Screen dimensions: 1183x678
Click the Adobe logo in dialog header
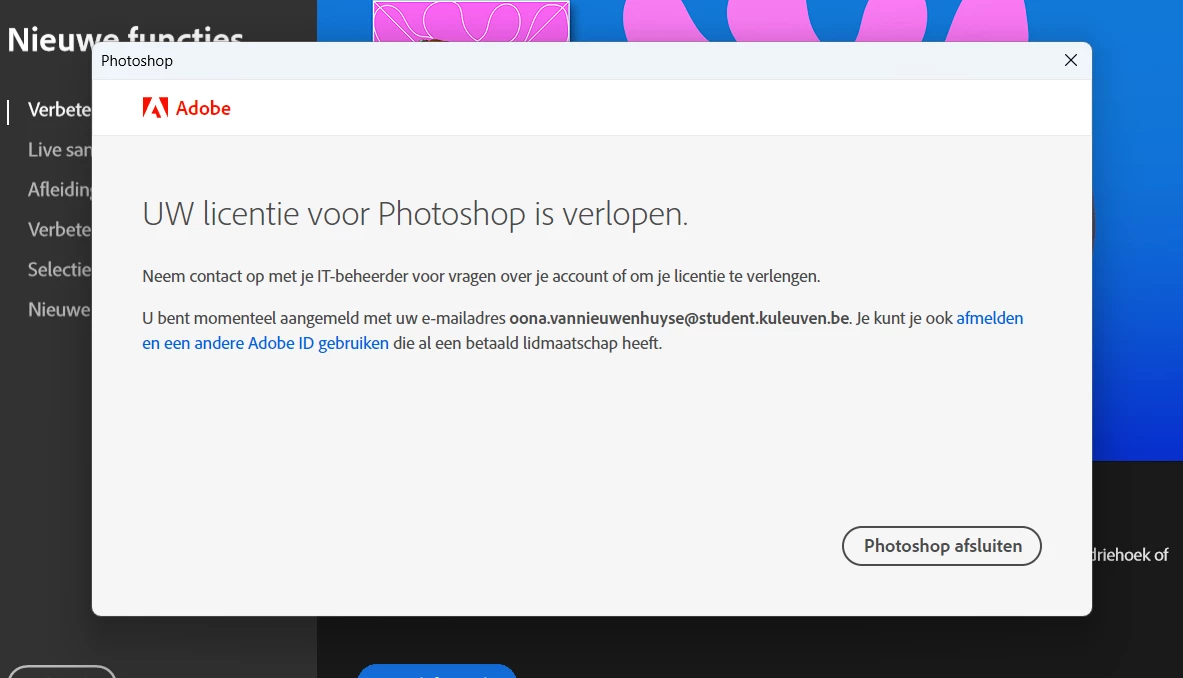186,108
